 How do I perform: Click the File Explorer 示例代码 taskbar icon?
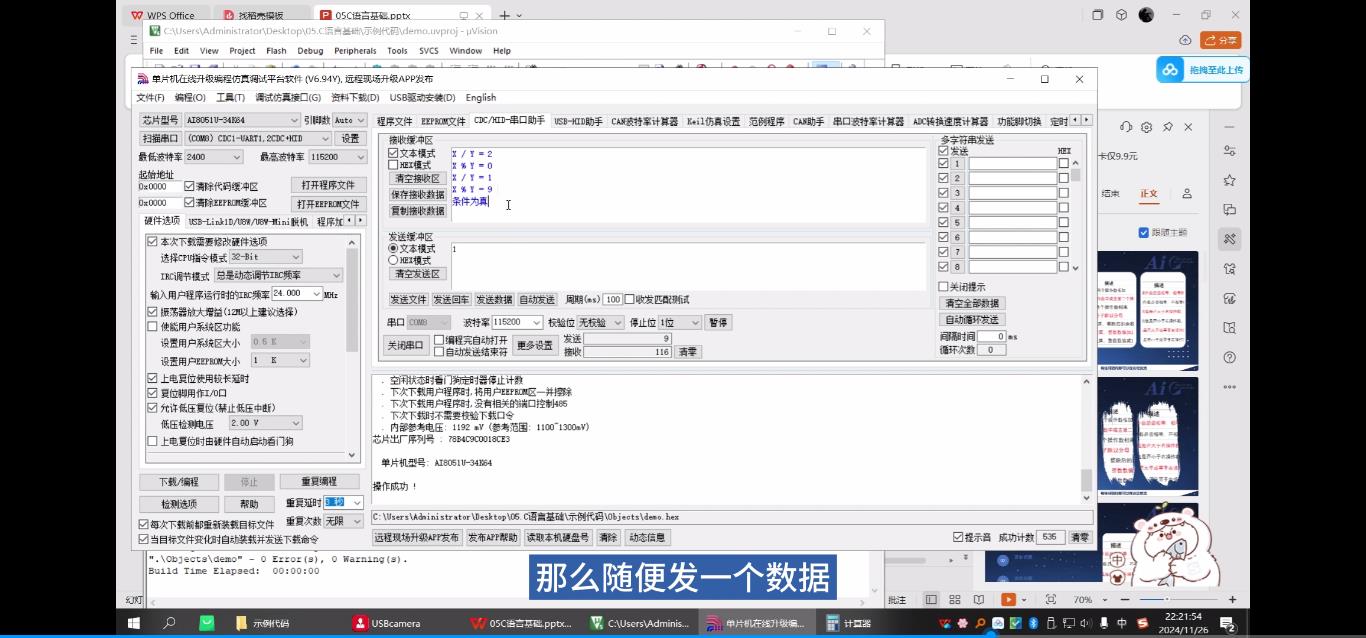pyautogui.click(x=268, y=623)
